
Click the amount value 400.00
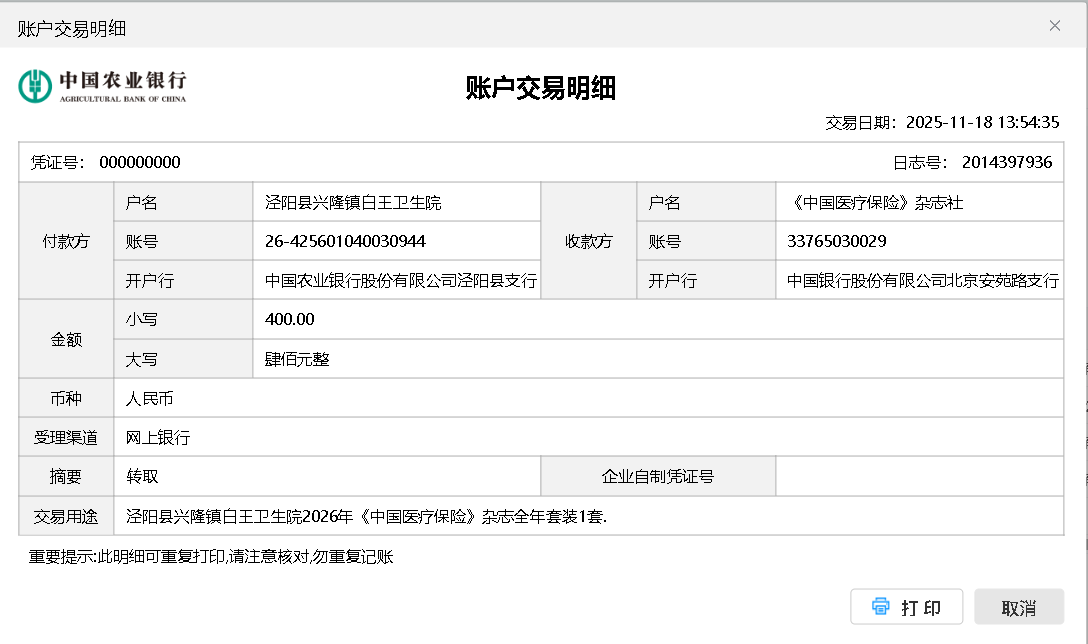click(290, 319)
